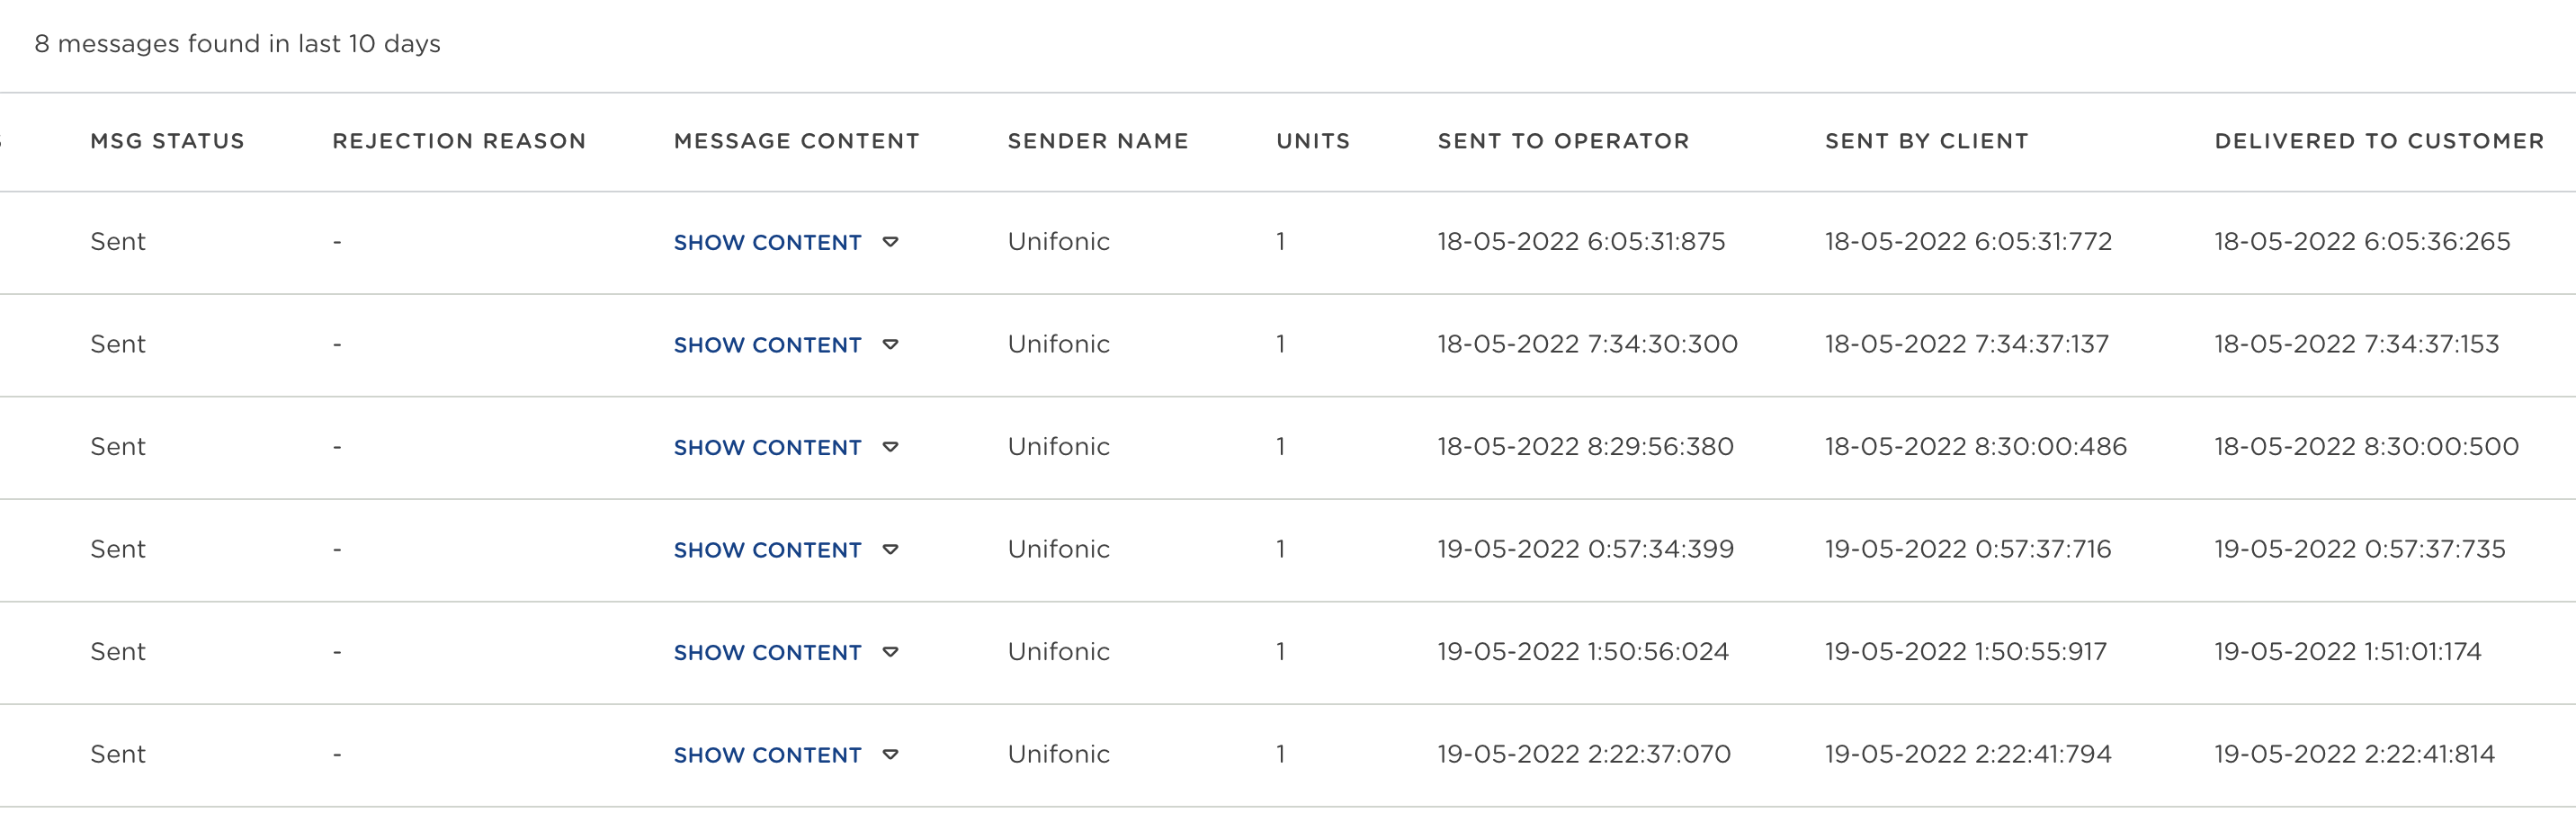The width and height of the screenshot is (2576, 813).
Task: Click SENDER NAME column header
Action: point(1097,141)
